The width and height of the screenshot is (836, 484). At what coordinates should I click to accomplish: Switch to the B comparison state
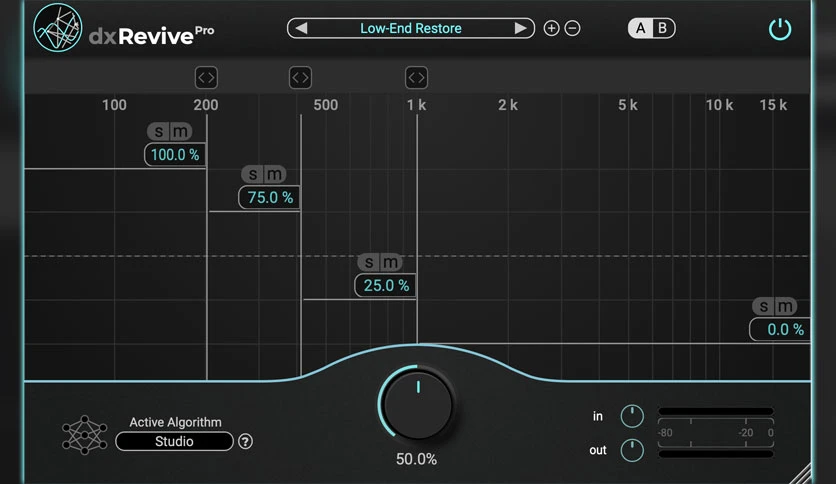(x=662, y=28)
